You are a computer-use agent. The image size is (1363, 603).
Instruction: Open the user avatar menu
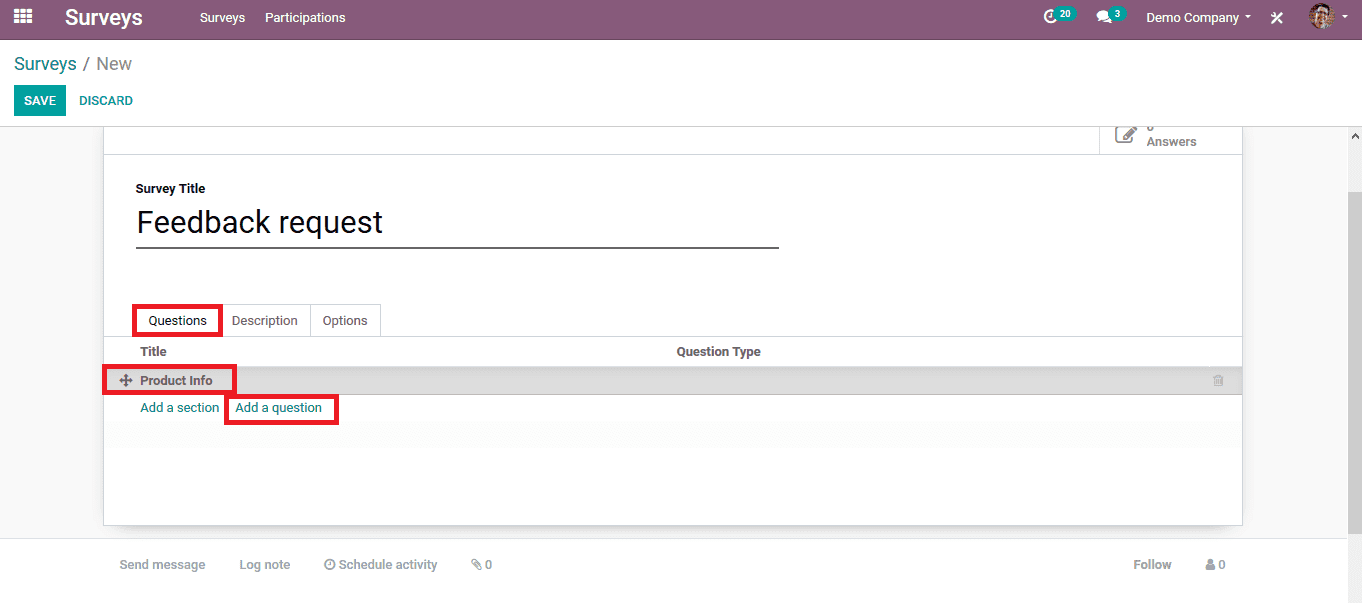click(1322, 16)
